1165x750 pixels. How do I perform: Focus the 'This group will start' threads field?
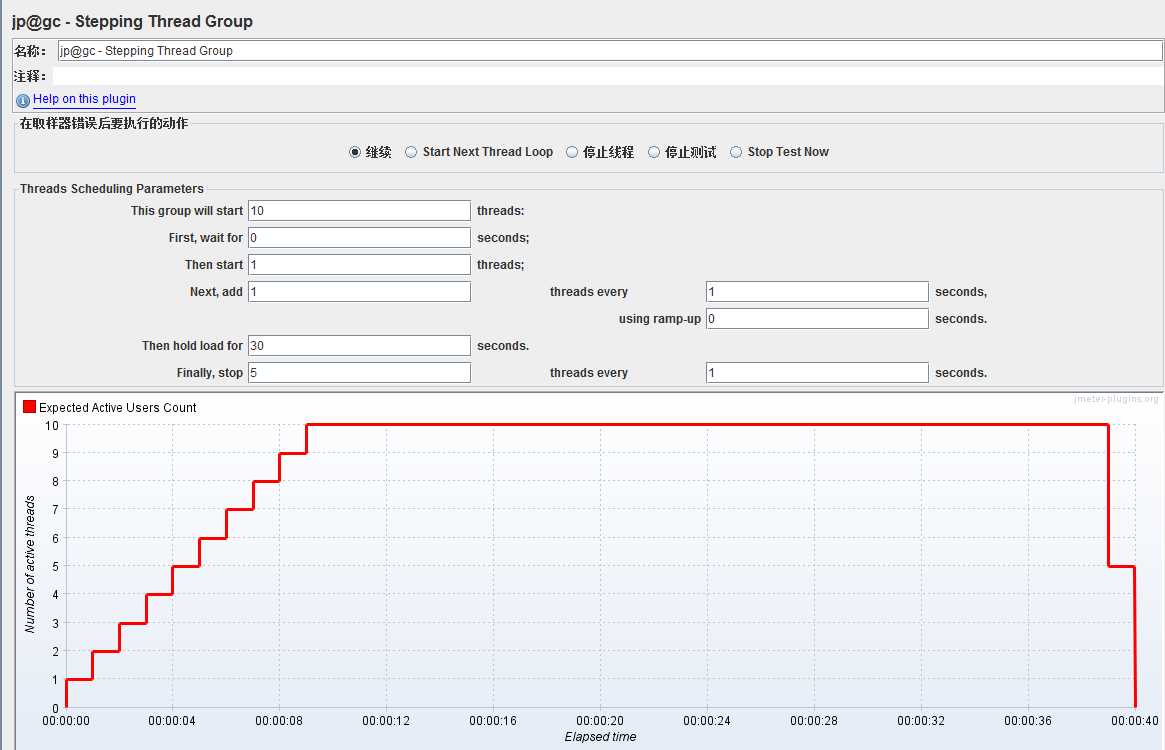coord(360,210)
